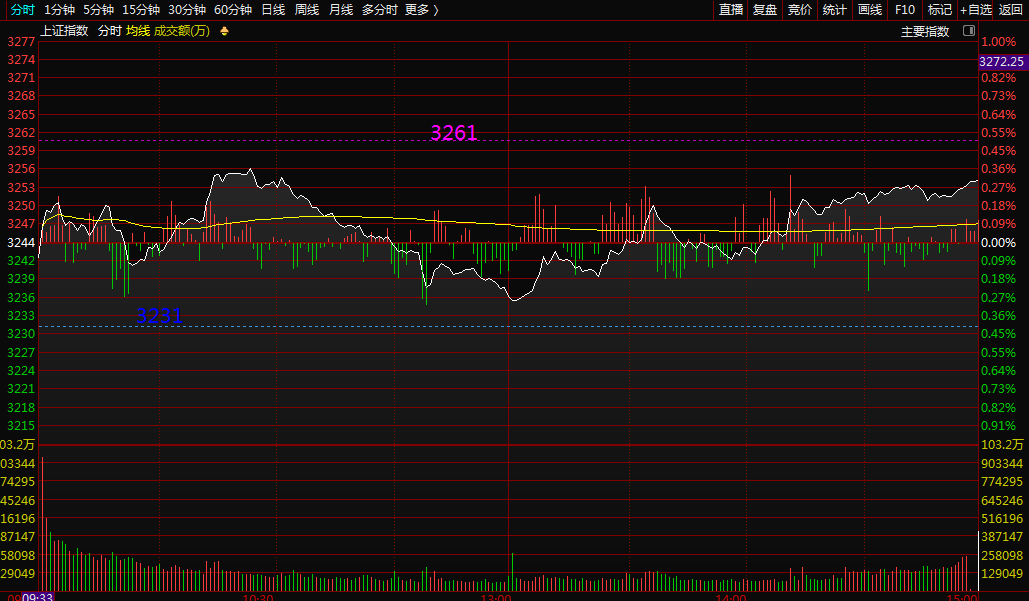Click the yellow up-down arrow after 成交额(万)
Screen dimensions: 1029x601
pyautogui.click(x=223, y=31)
